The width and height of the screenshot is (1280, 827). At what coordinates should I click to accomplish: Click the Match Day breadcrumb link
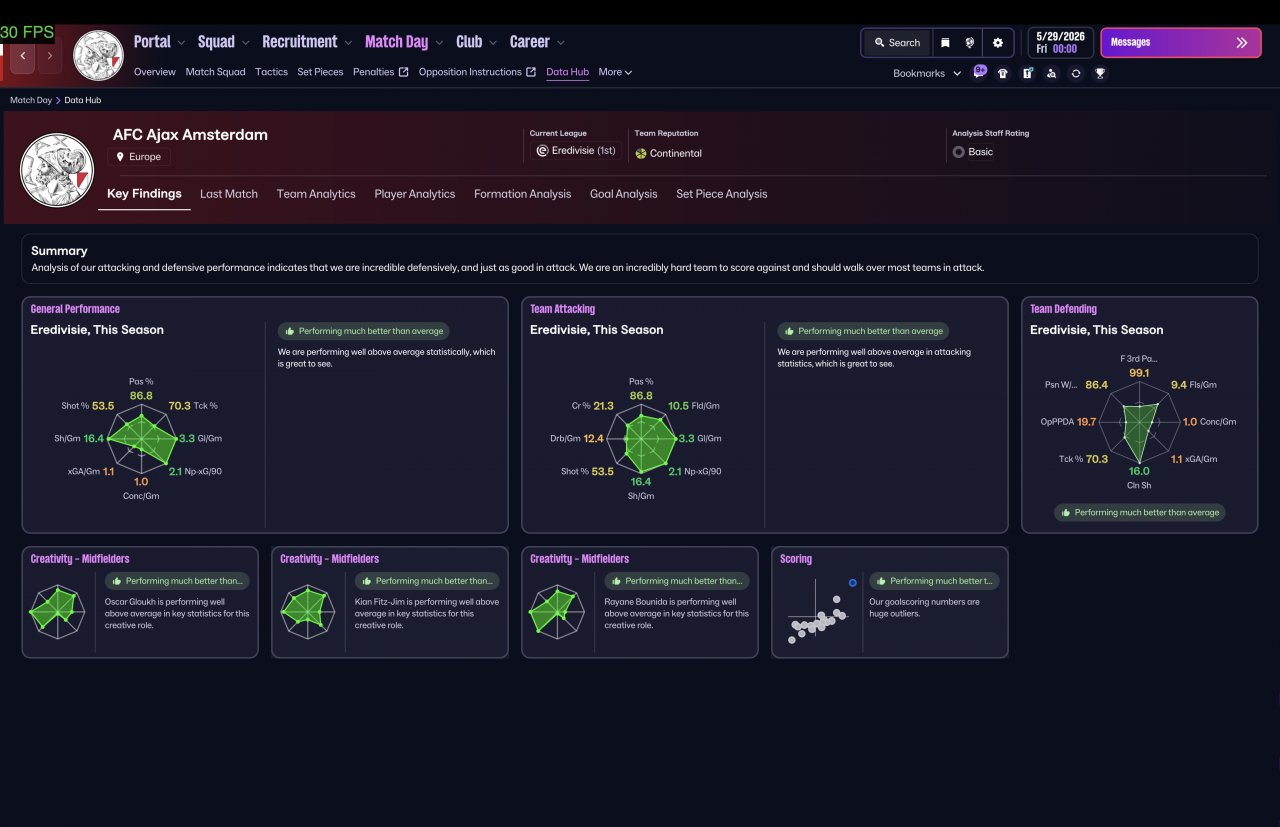click(31, 100)
